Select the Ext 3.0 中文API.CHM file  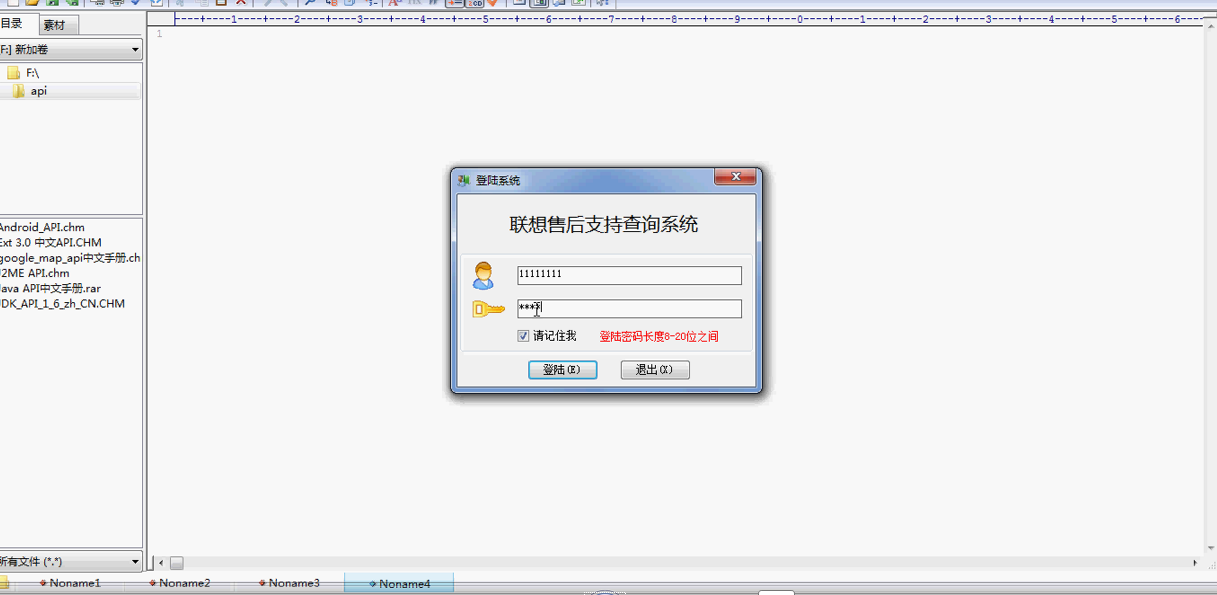click(50, 242)
